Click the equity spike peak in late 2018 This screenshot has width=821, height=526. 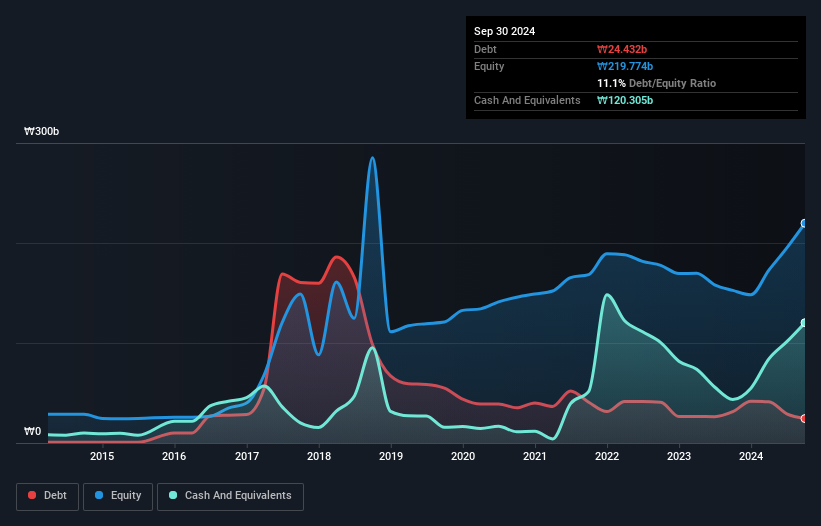coord(372,158)
